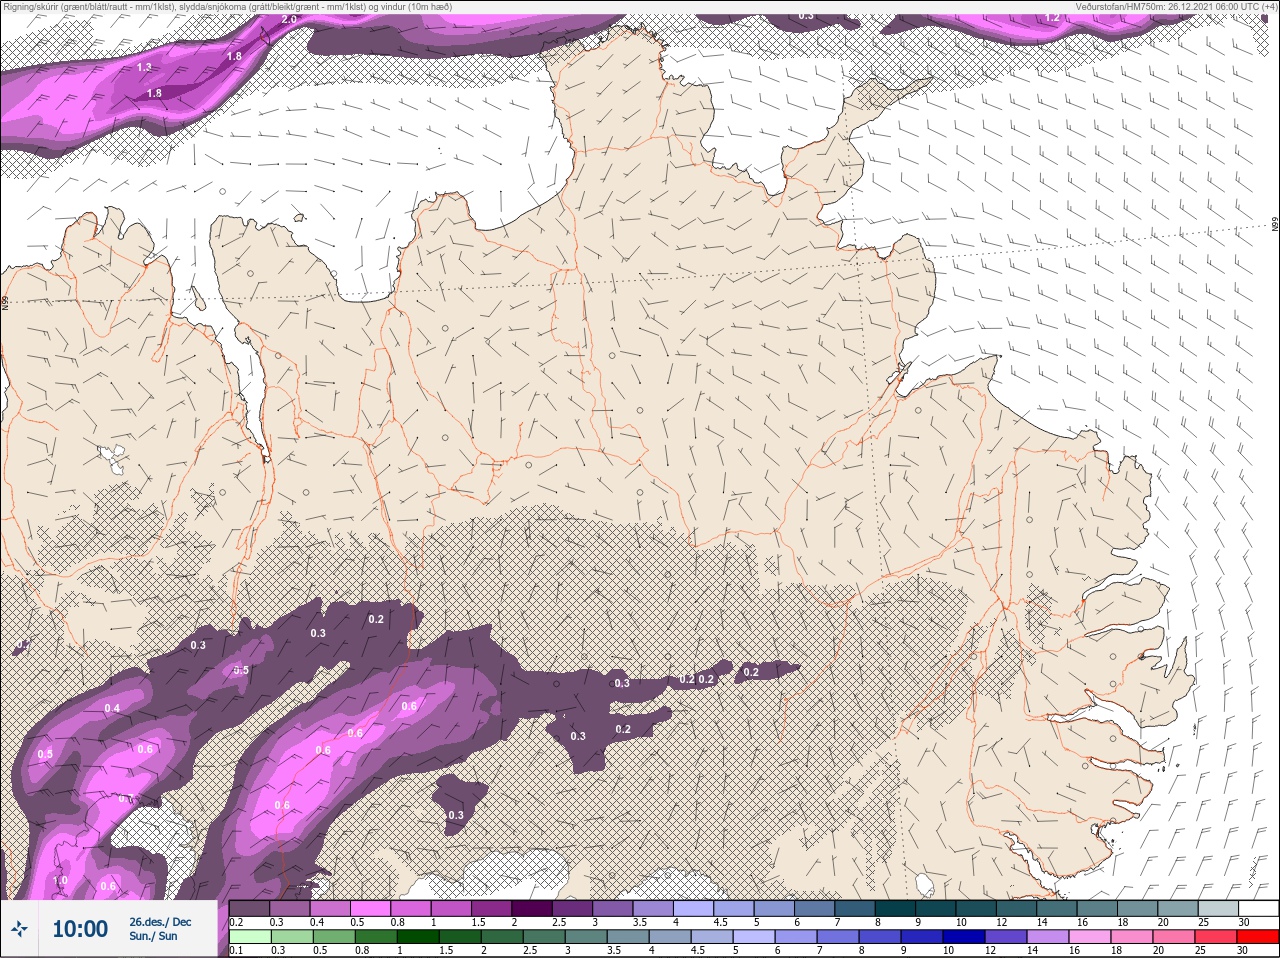Select dark purple snow-scale swatch between 2 and 2.5

pos(532,908)
